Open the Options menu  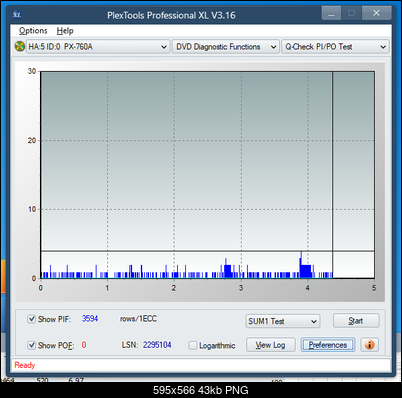point(33,31)
